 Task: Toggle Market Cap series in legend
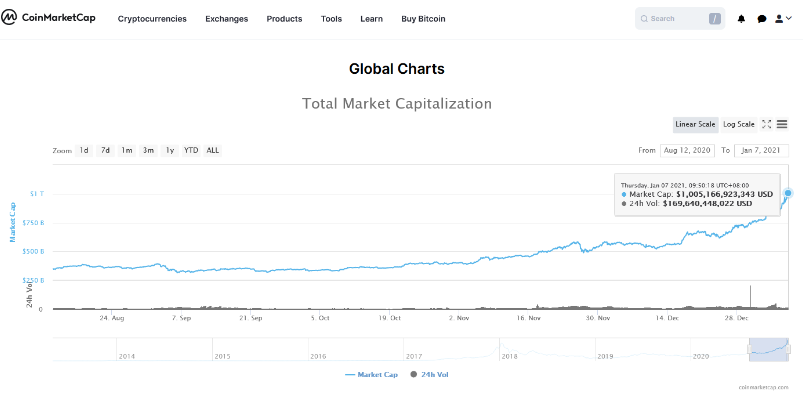372,375
